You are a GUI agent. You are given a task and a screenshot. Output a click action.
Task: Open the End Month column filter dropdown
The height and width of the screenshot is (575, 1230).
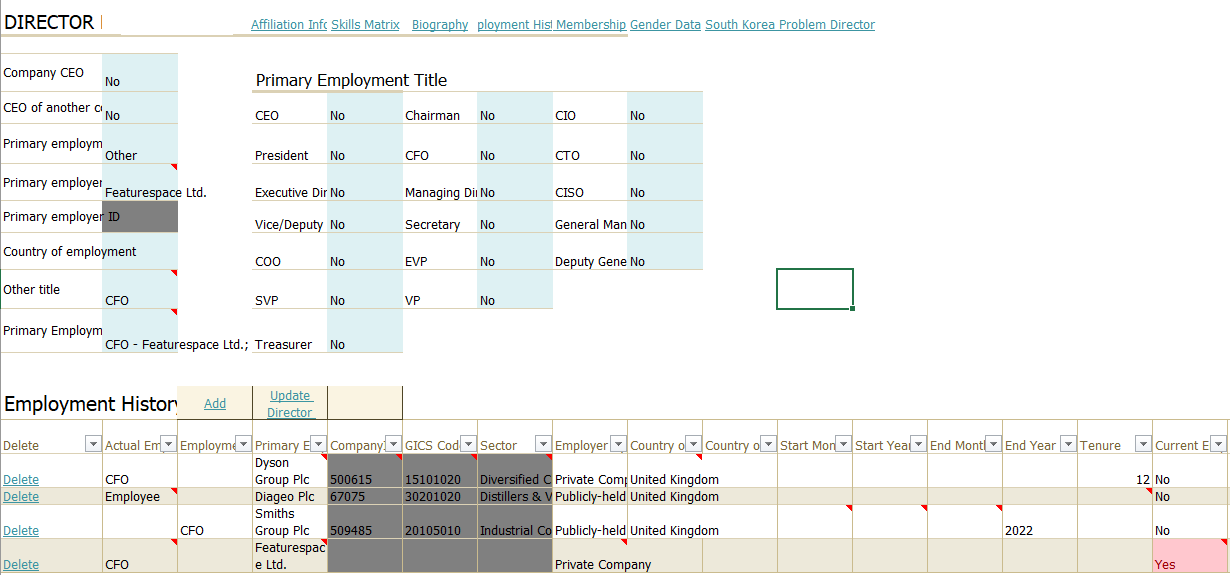click(993, 445)
